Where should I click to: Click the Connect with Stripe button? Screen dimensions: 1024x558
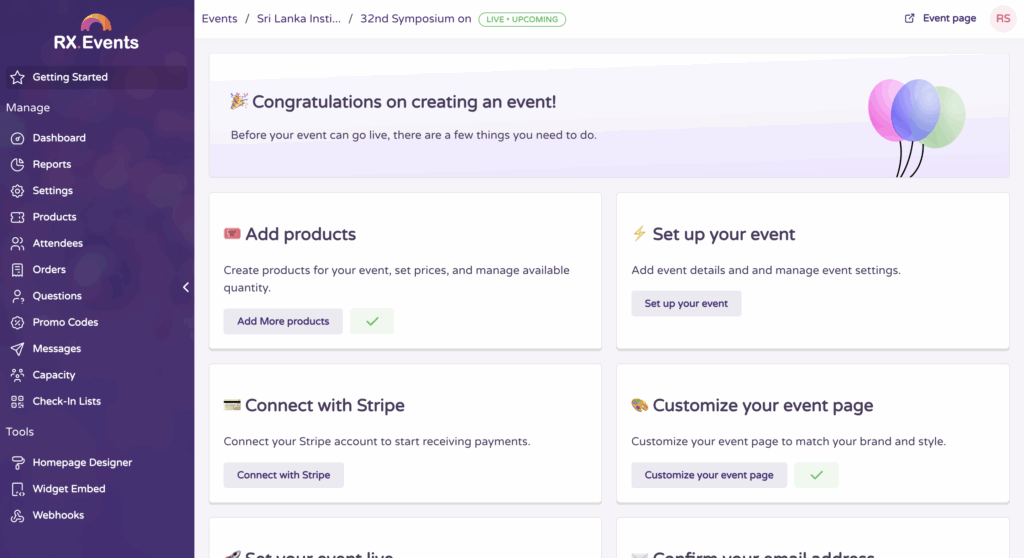click(283, 475)
